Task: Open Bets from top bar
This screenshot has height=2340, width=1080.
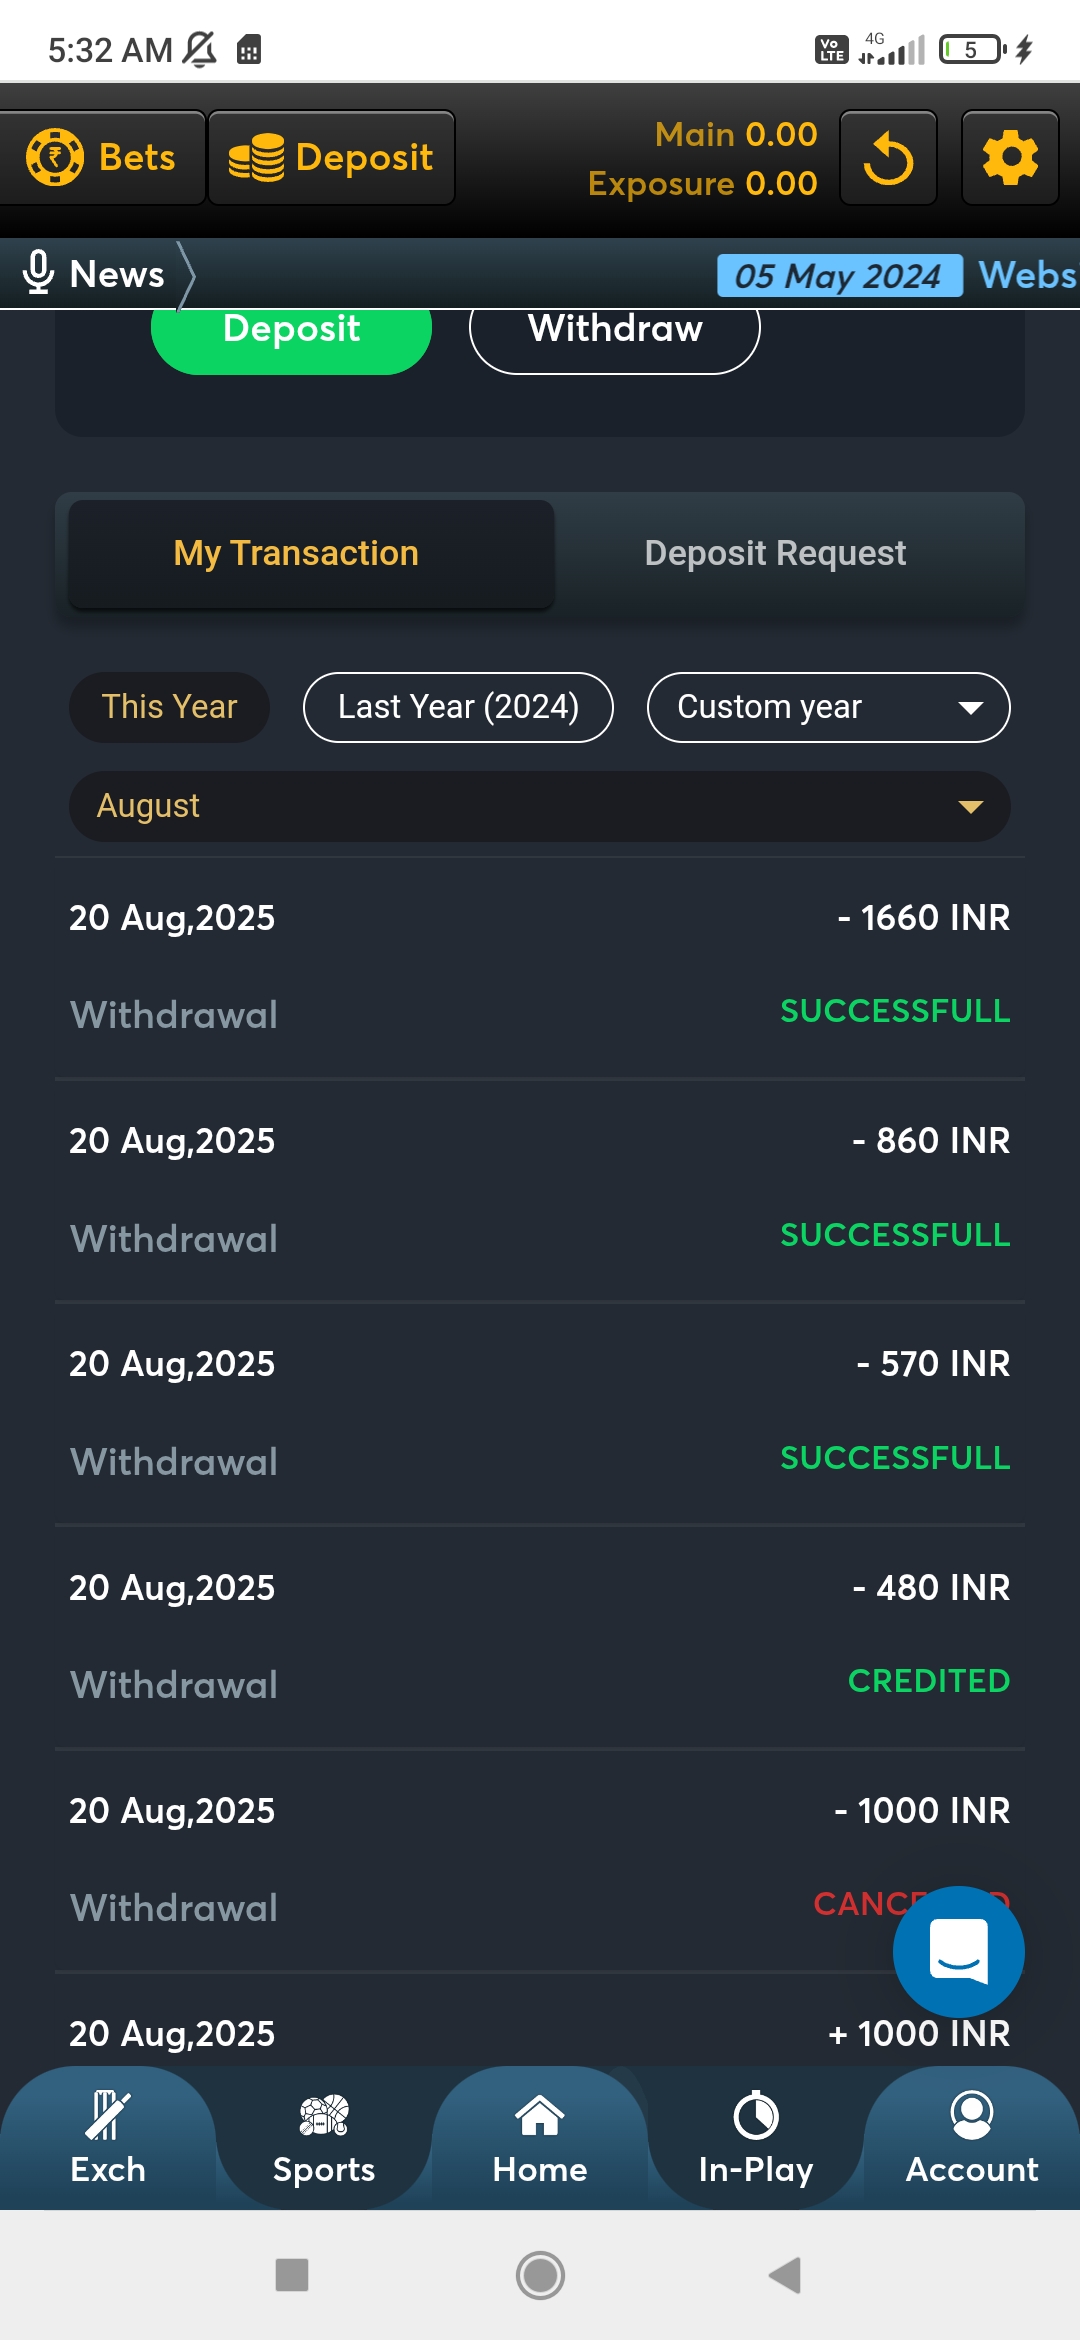Action: click(x=102, y=158)
